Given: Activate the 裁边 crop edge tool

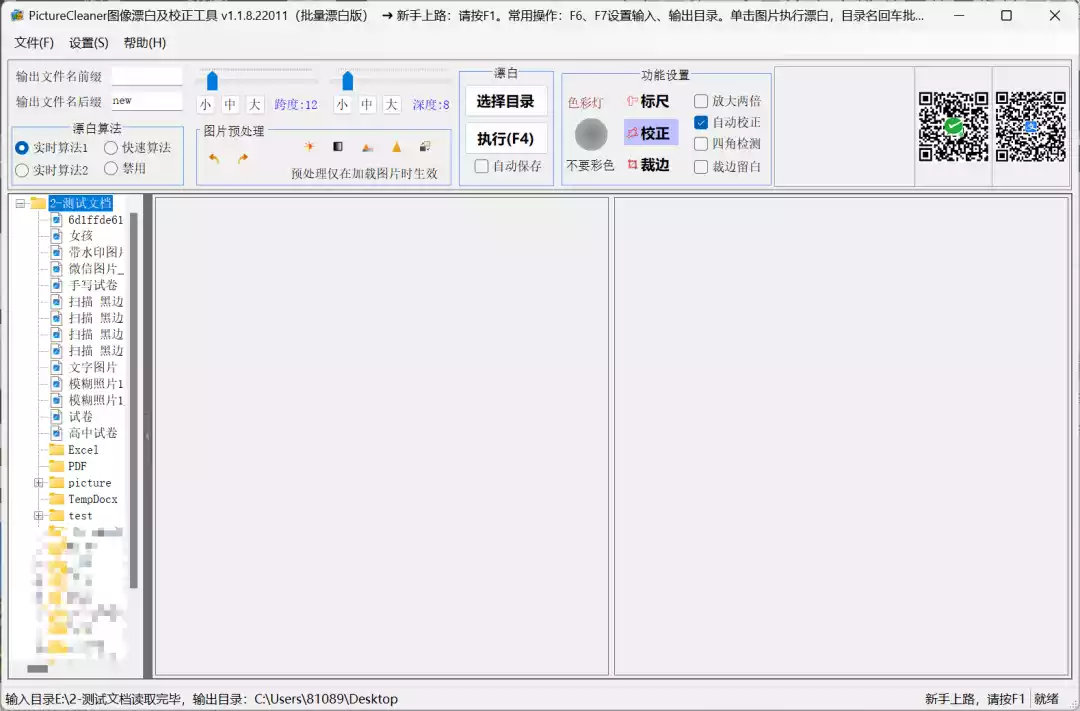Looking at the screenshot, I should click(x=649, y=165).
